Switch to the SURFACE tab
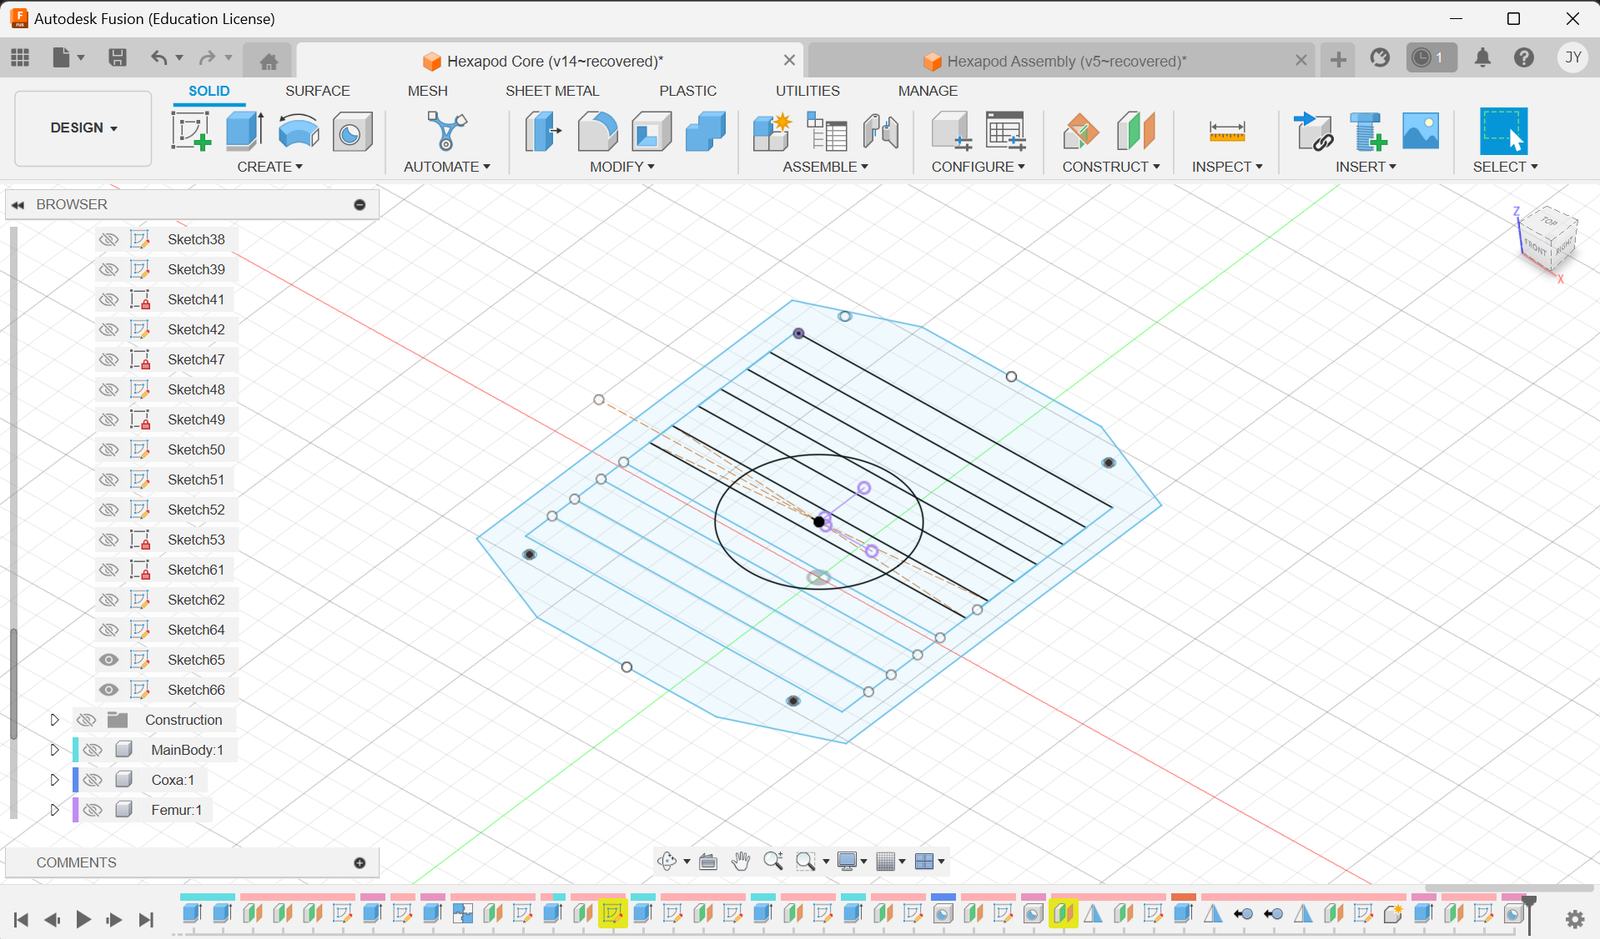1600x939 pixels. tap(317, 91)
